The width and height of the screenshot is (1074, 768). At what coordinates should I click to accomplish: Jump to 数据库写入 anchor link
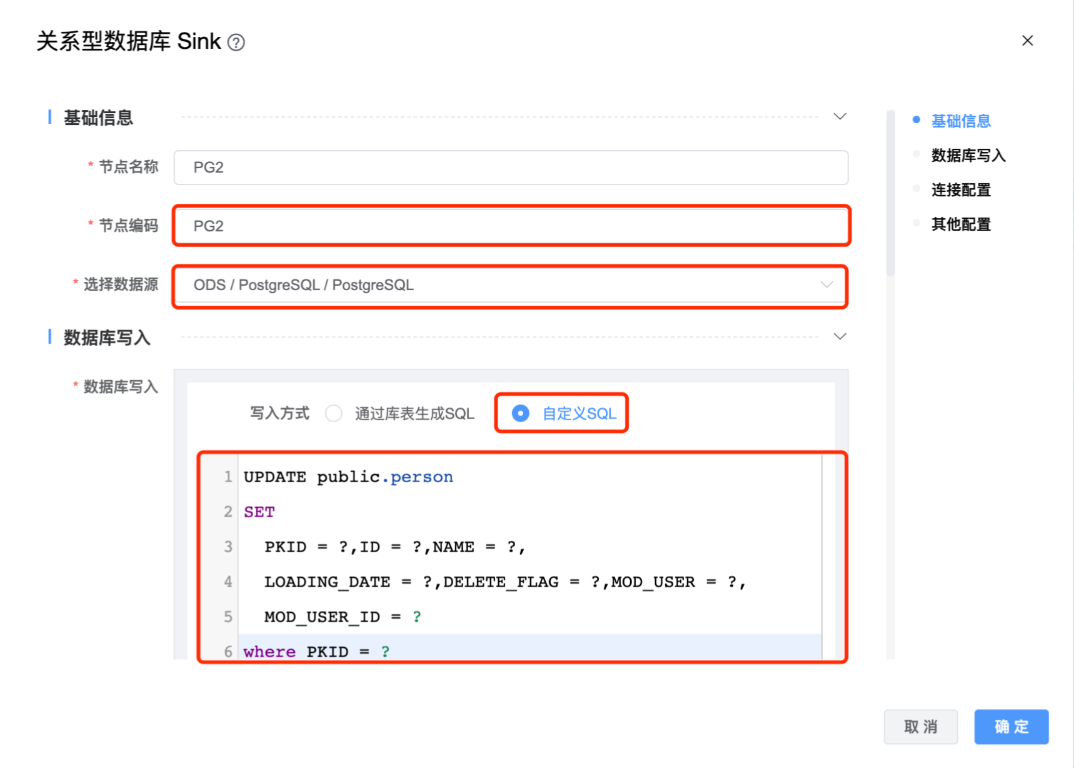point(968,155)
